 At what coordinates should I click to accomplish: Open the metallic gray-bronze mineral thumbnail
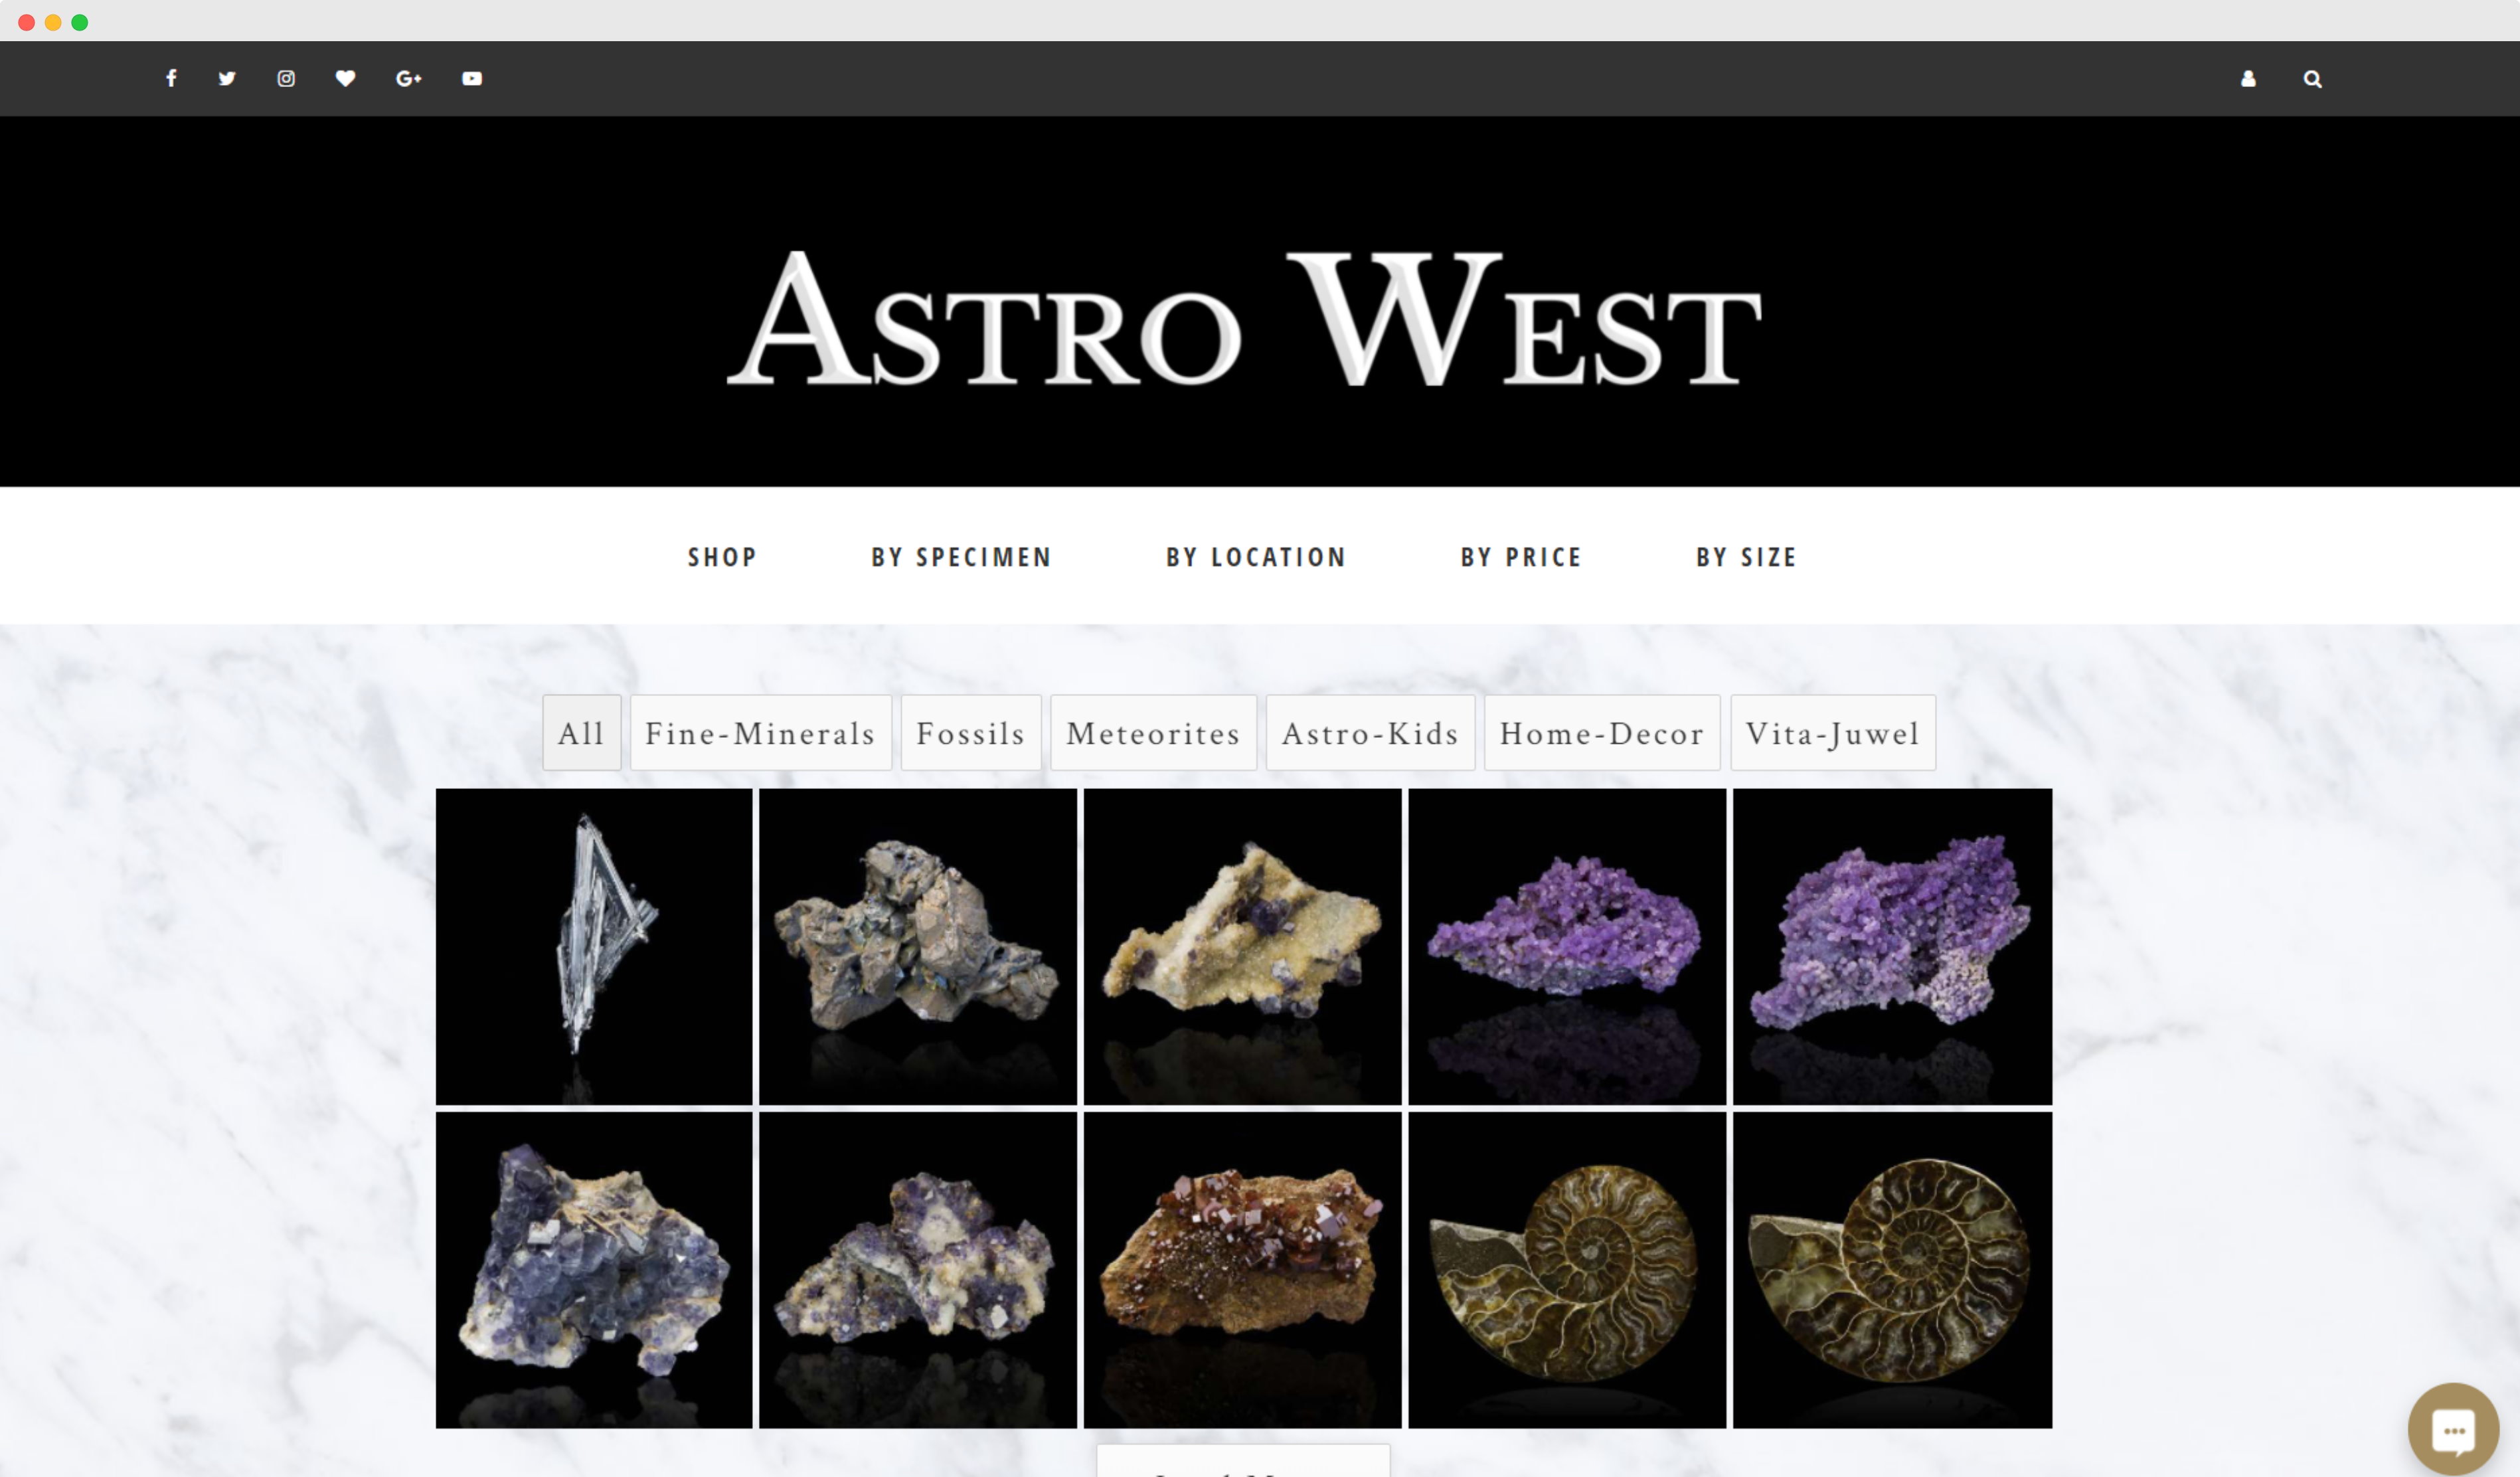point(918,946)
